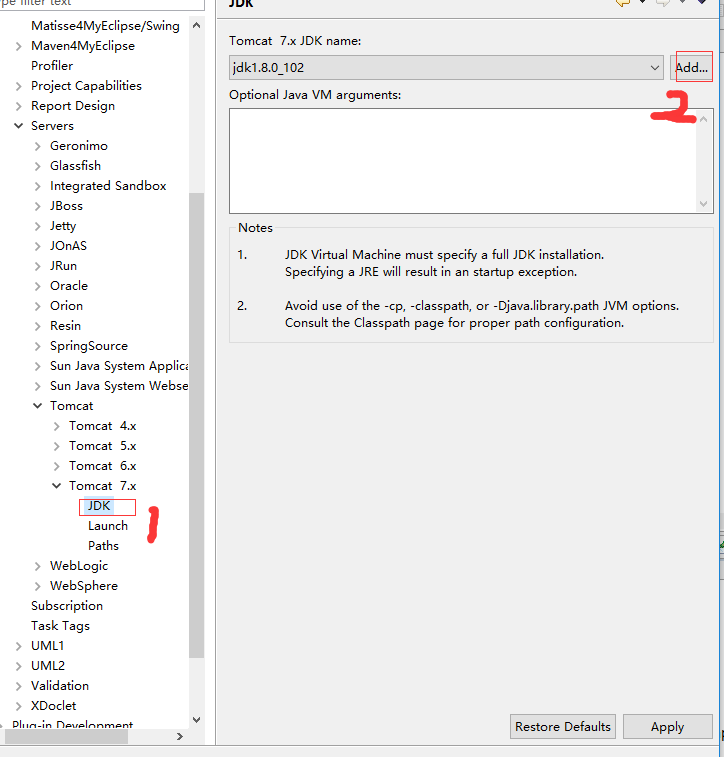Expand the Tomcat 5.x tree node
This screenshot has height=757, width=724.
(56, 446)
